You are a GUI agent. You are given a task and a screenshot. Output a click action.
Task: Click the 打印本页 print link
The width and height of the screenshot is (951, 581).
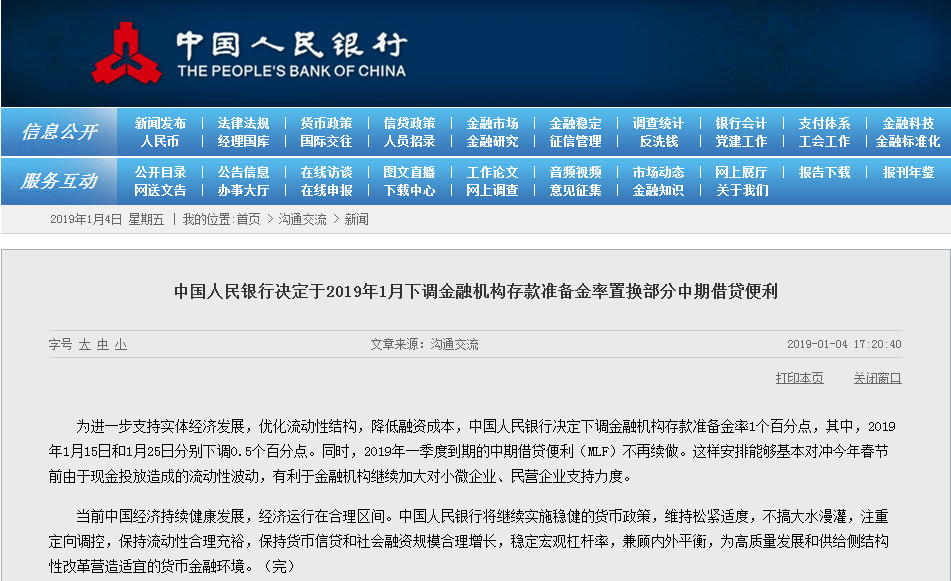(799, 378)
